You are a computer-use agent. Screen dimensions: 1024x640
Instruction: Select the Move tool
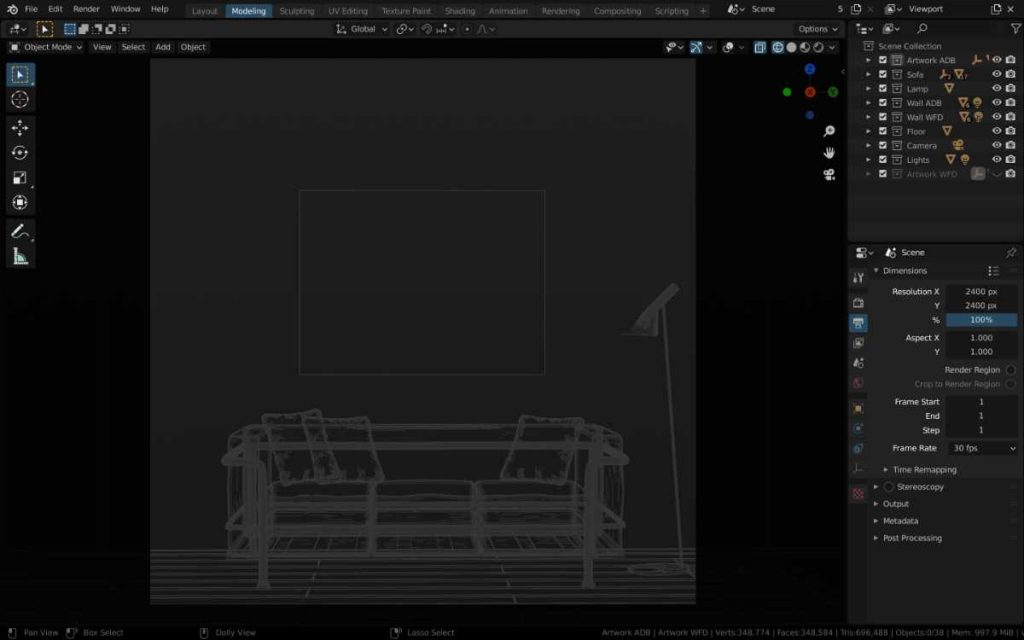(20, 128)
